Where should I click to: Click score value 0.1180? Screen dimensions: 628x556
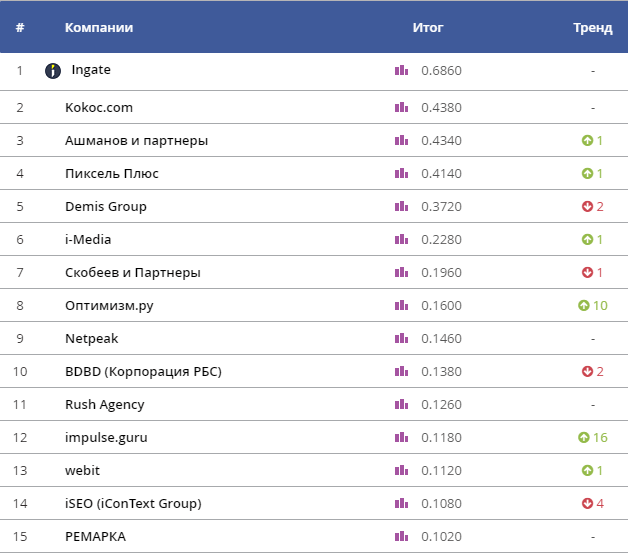[441, 437]
